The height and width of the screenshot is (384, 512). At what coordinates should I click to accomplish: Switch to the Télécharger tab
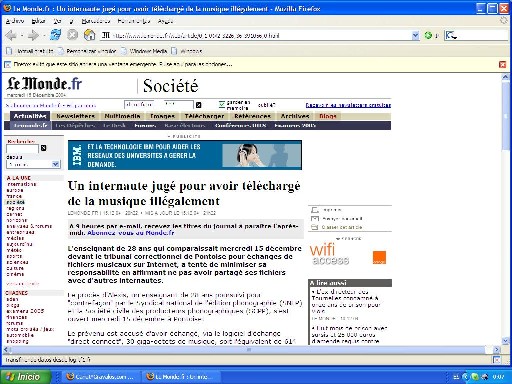204,116
